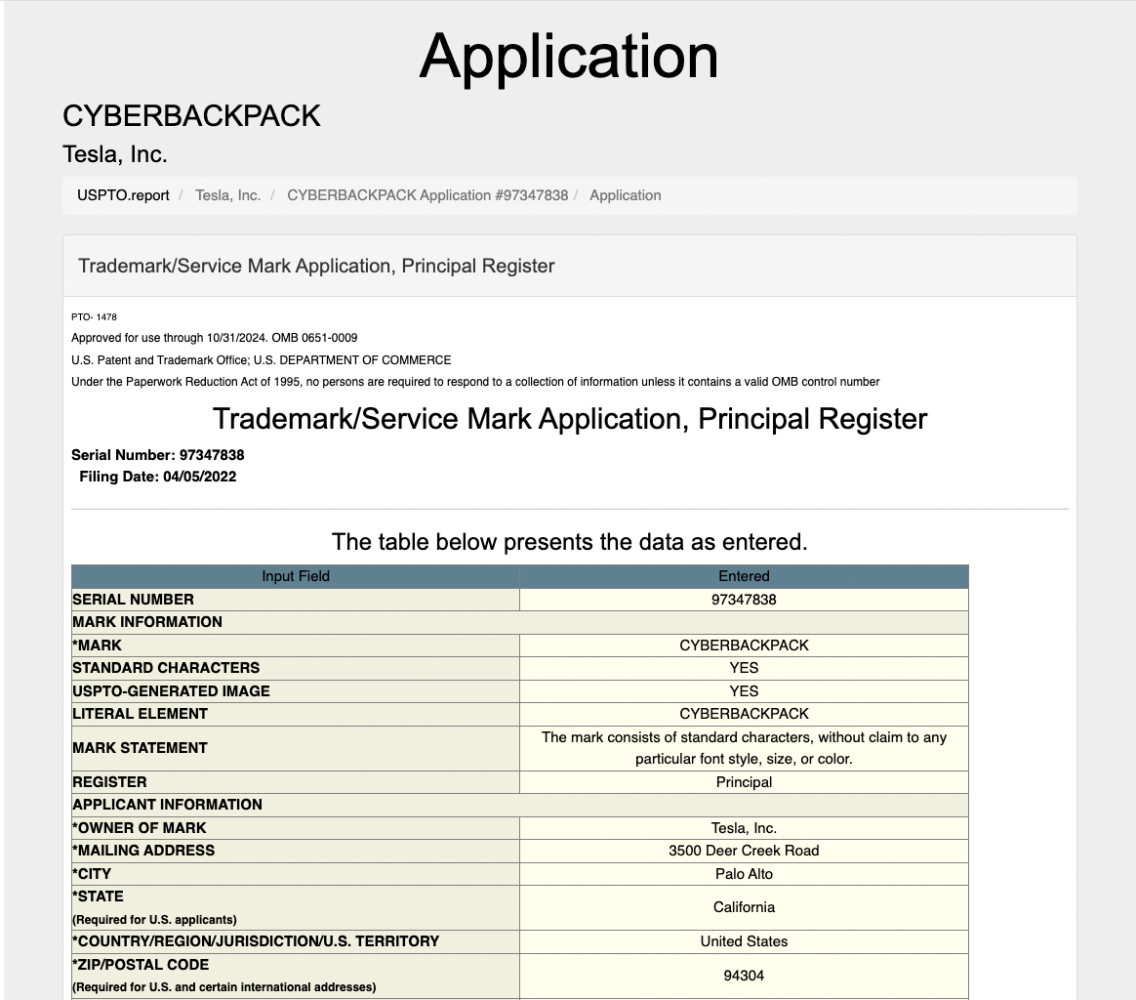
Task: Click the '*OWNER OF MARK' label
Action: click(139, 828)
